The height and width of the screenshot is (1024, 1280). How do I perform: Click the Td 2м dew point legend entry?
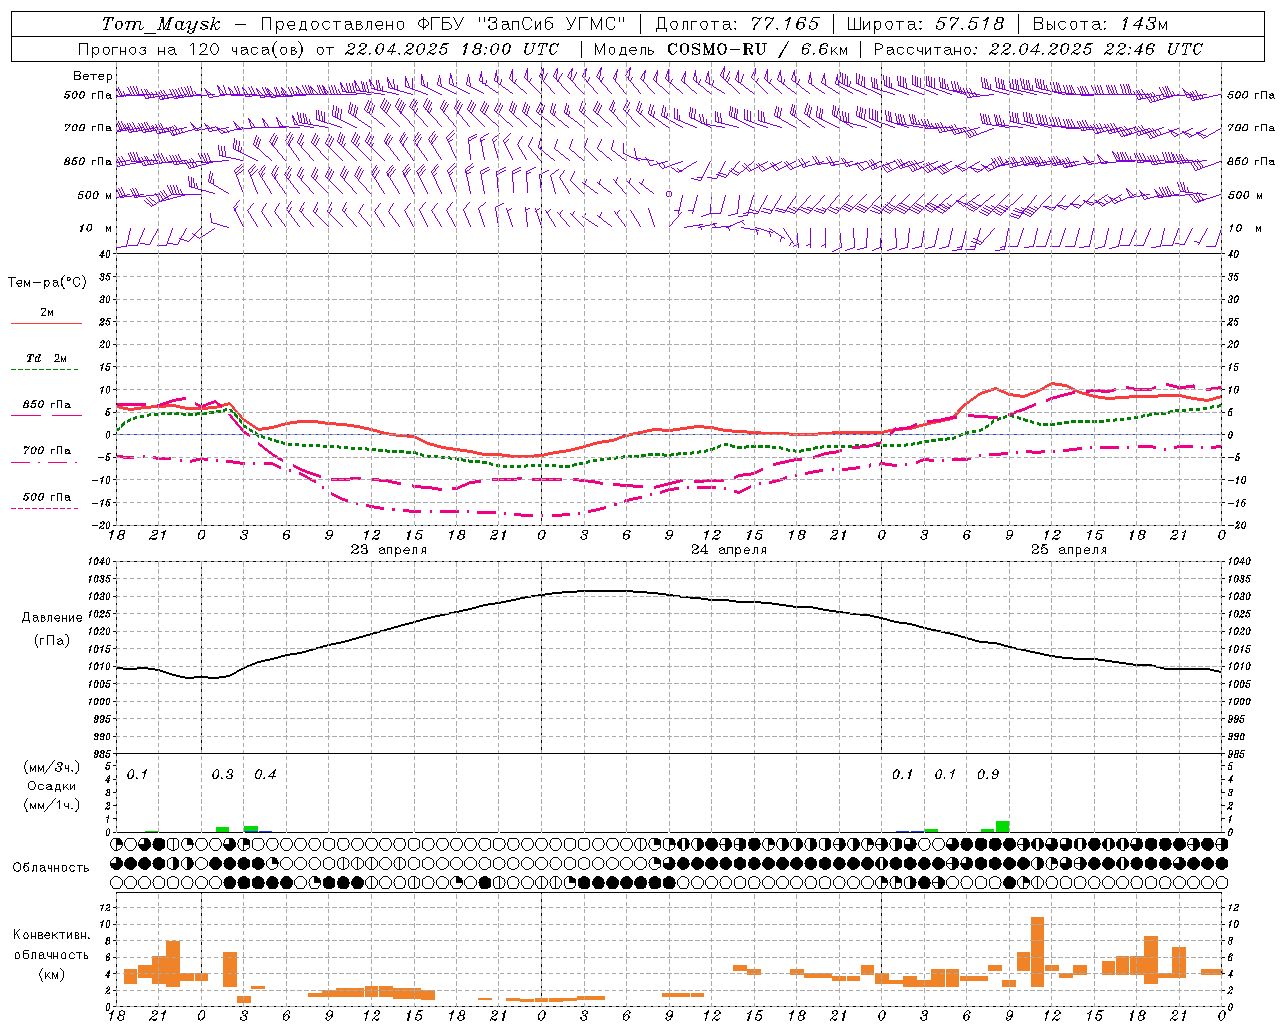[47, 358]
